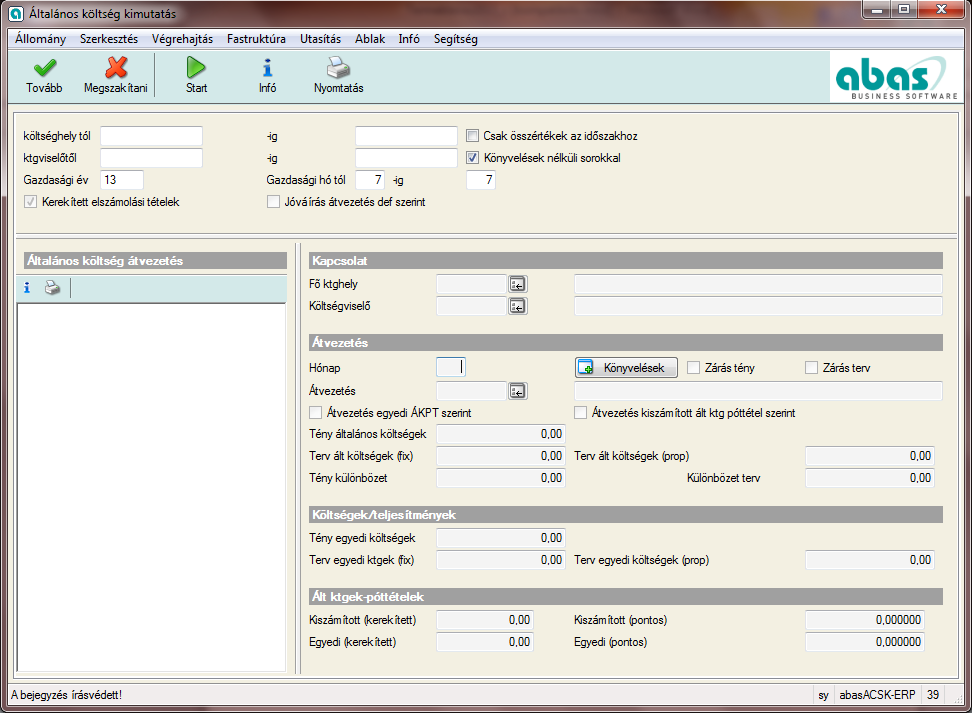972x713 pixels.
Task: Uncheck Könyvelések nélküli sorokkal checkbox
Action: pos(472,158)
